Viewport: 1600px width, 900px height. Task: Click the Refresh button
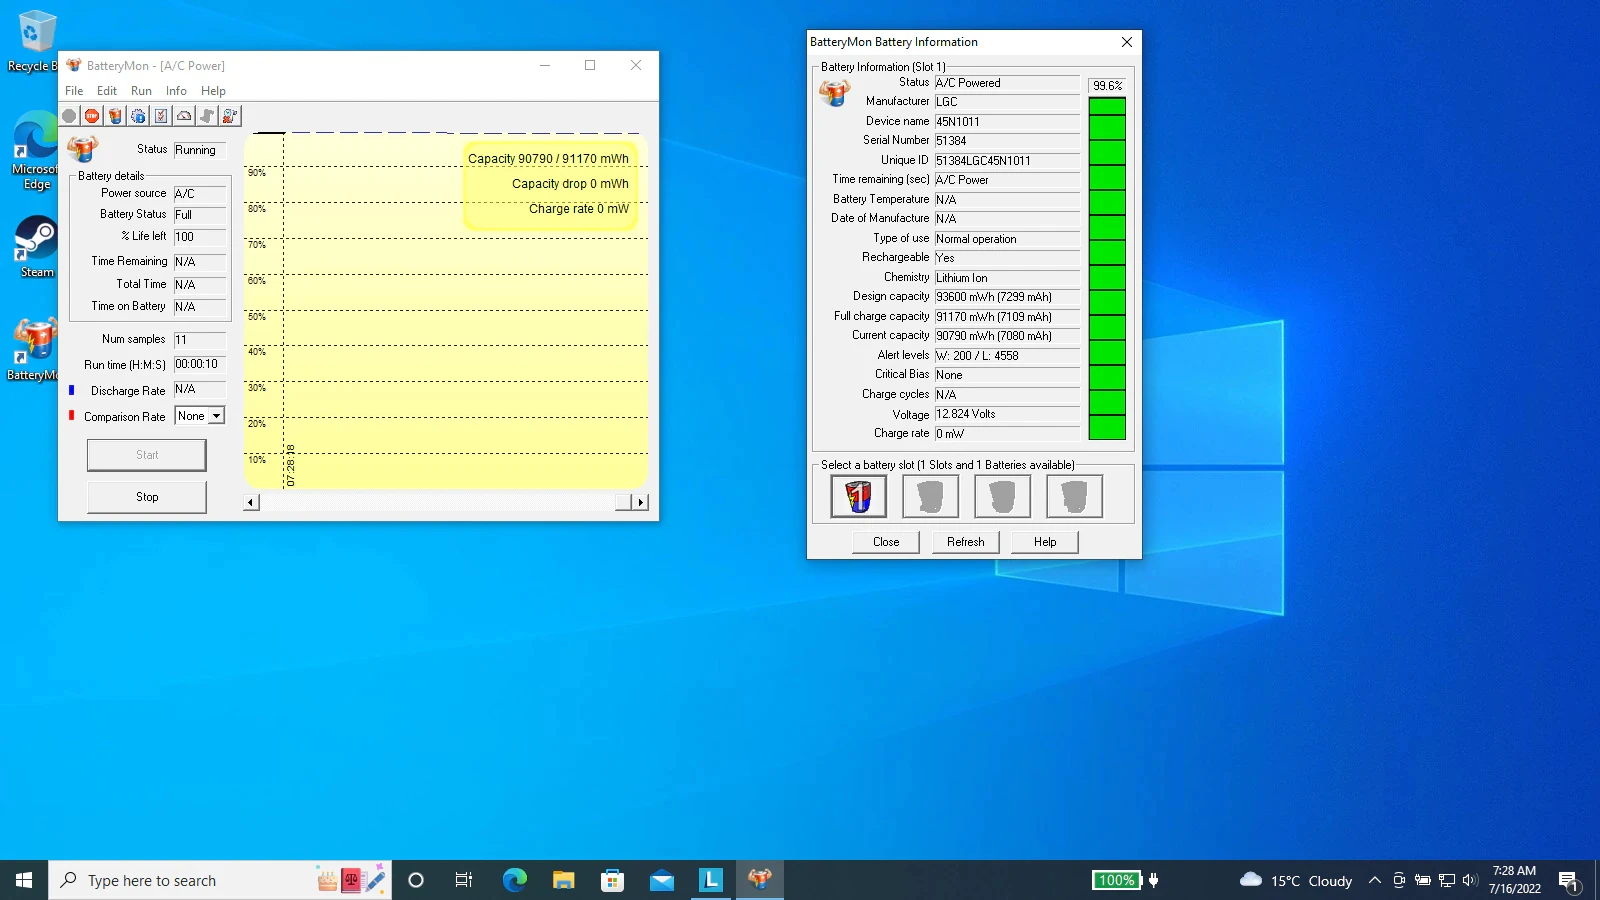click(x=965, y=542)
